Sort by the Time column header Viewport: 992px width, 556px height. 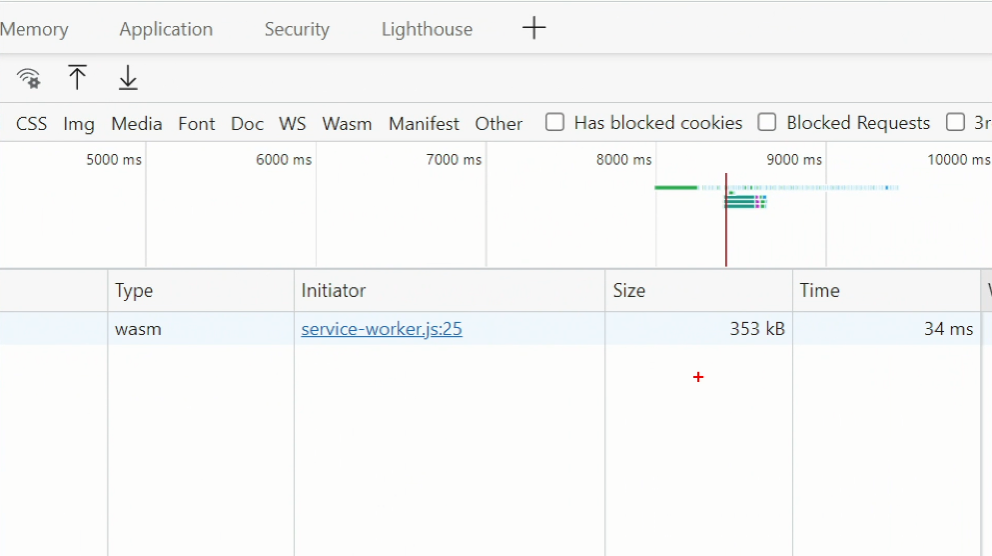click(819, 291)
